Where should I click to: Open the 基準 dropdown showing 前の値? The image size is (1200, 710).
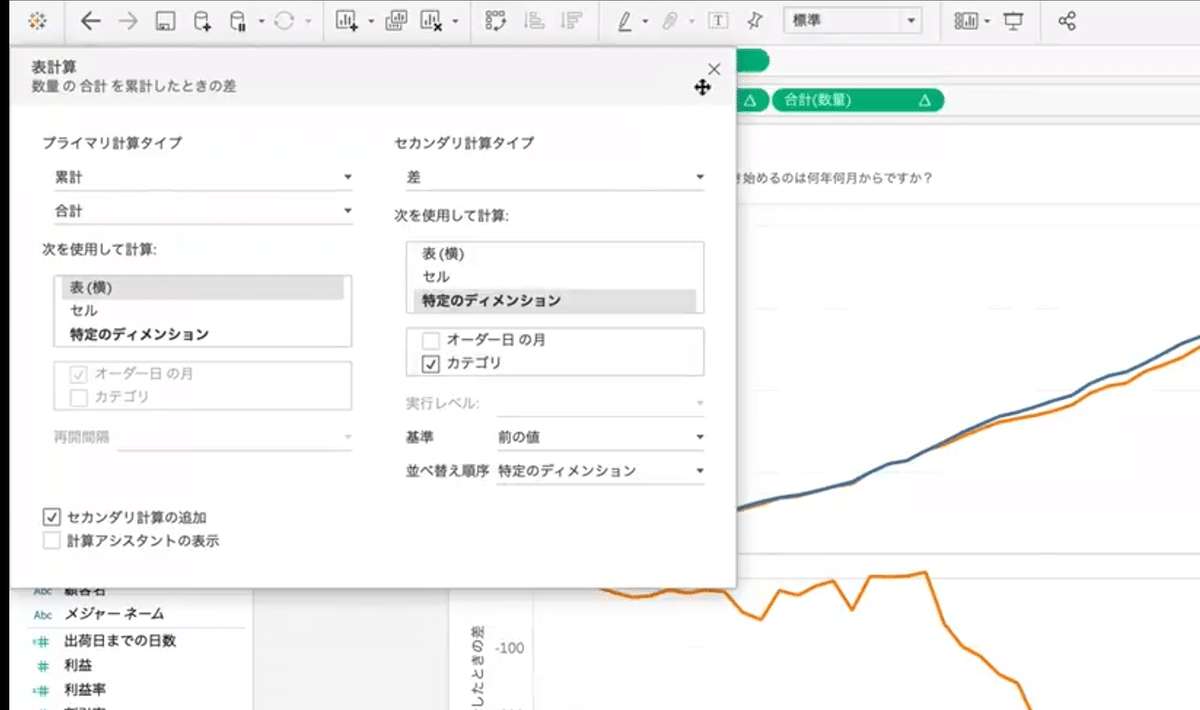tap(600, 435)
